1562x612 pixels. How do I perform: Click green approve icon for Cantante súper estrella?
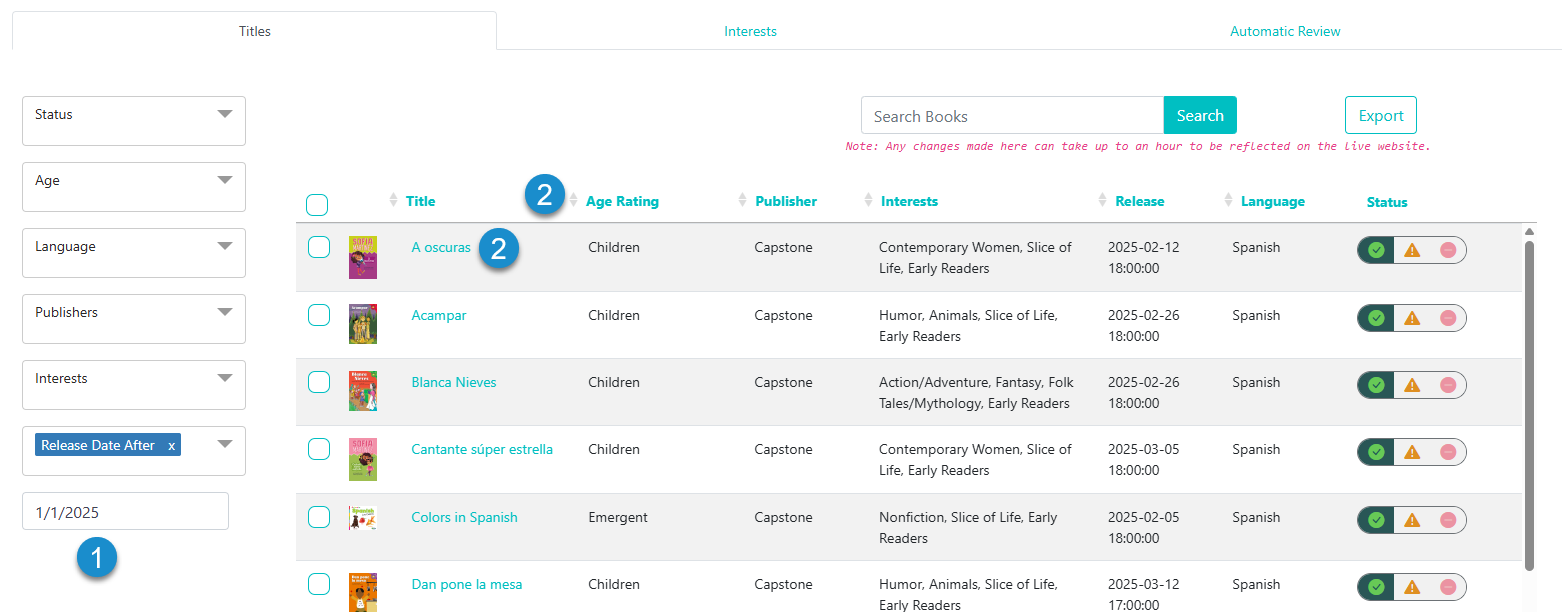pos(1376,452)
